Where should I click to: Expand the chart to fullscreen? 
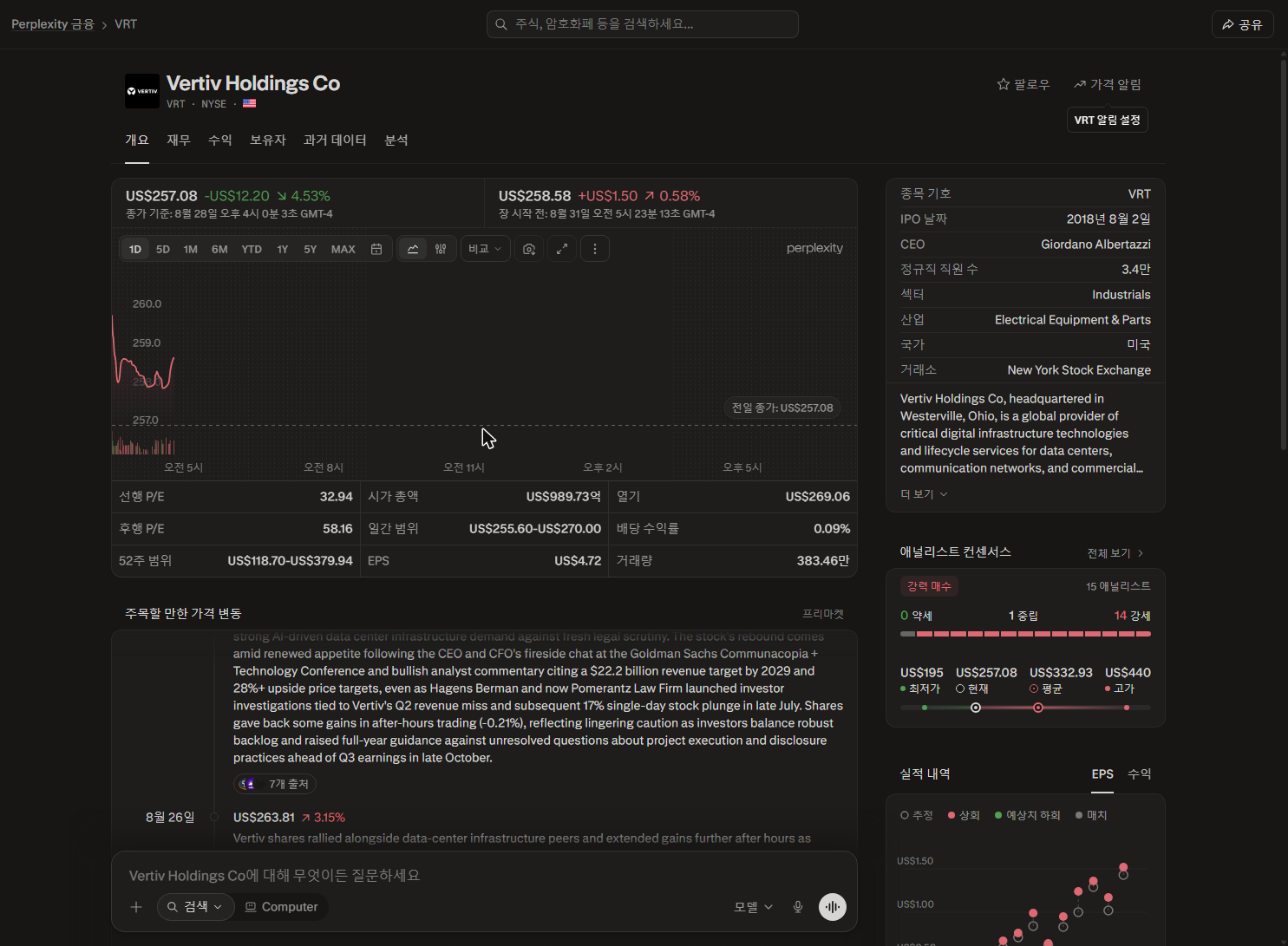coord(562,249)
